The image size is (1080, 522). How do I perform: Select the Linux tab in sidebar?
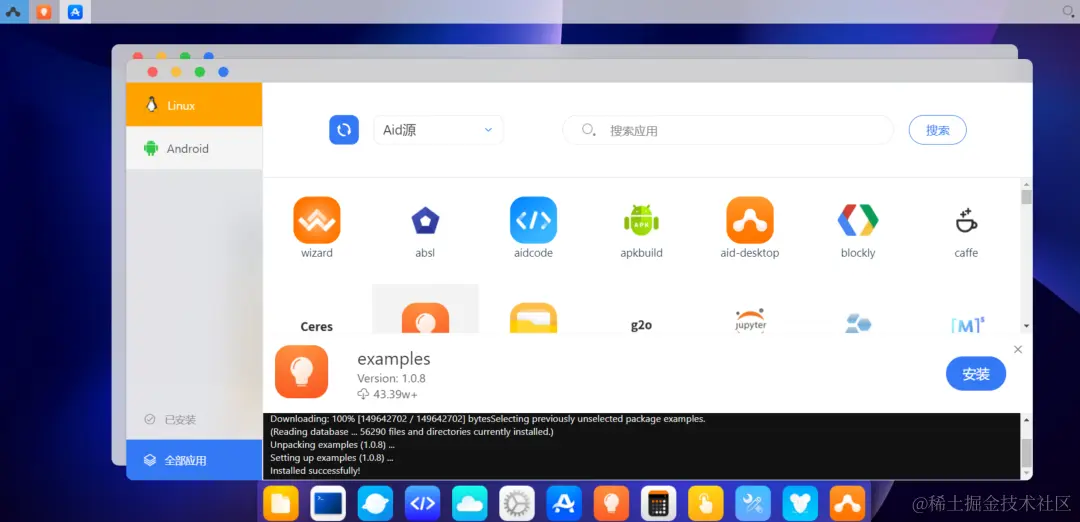194,105
